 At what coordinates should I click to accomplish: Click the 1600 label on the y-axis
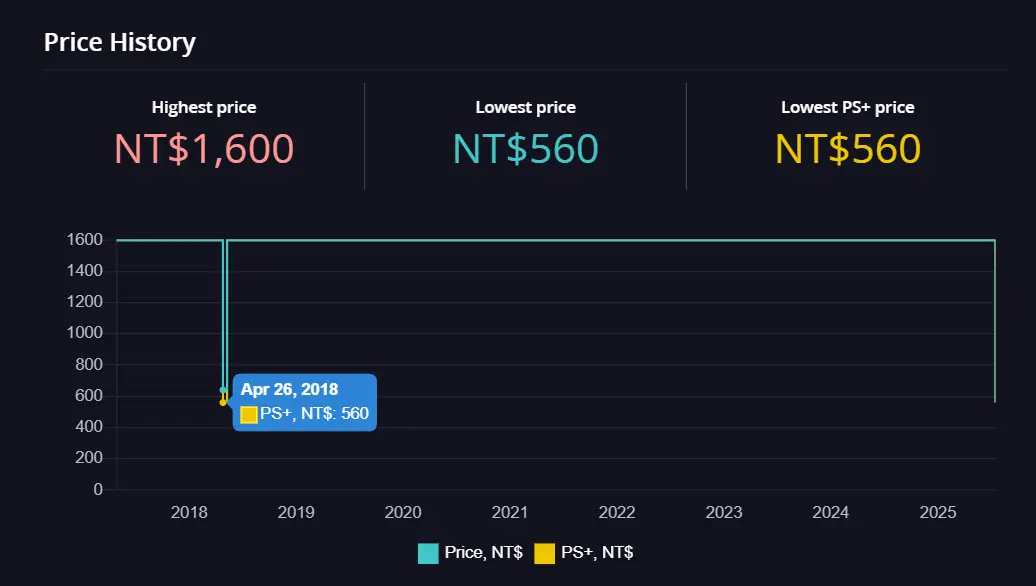[84, 240]
